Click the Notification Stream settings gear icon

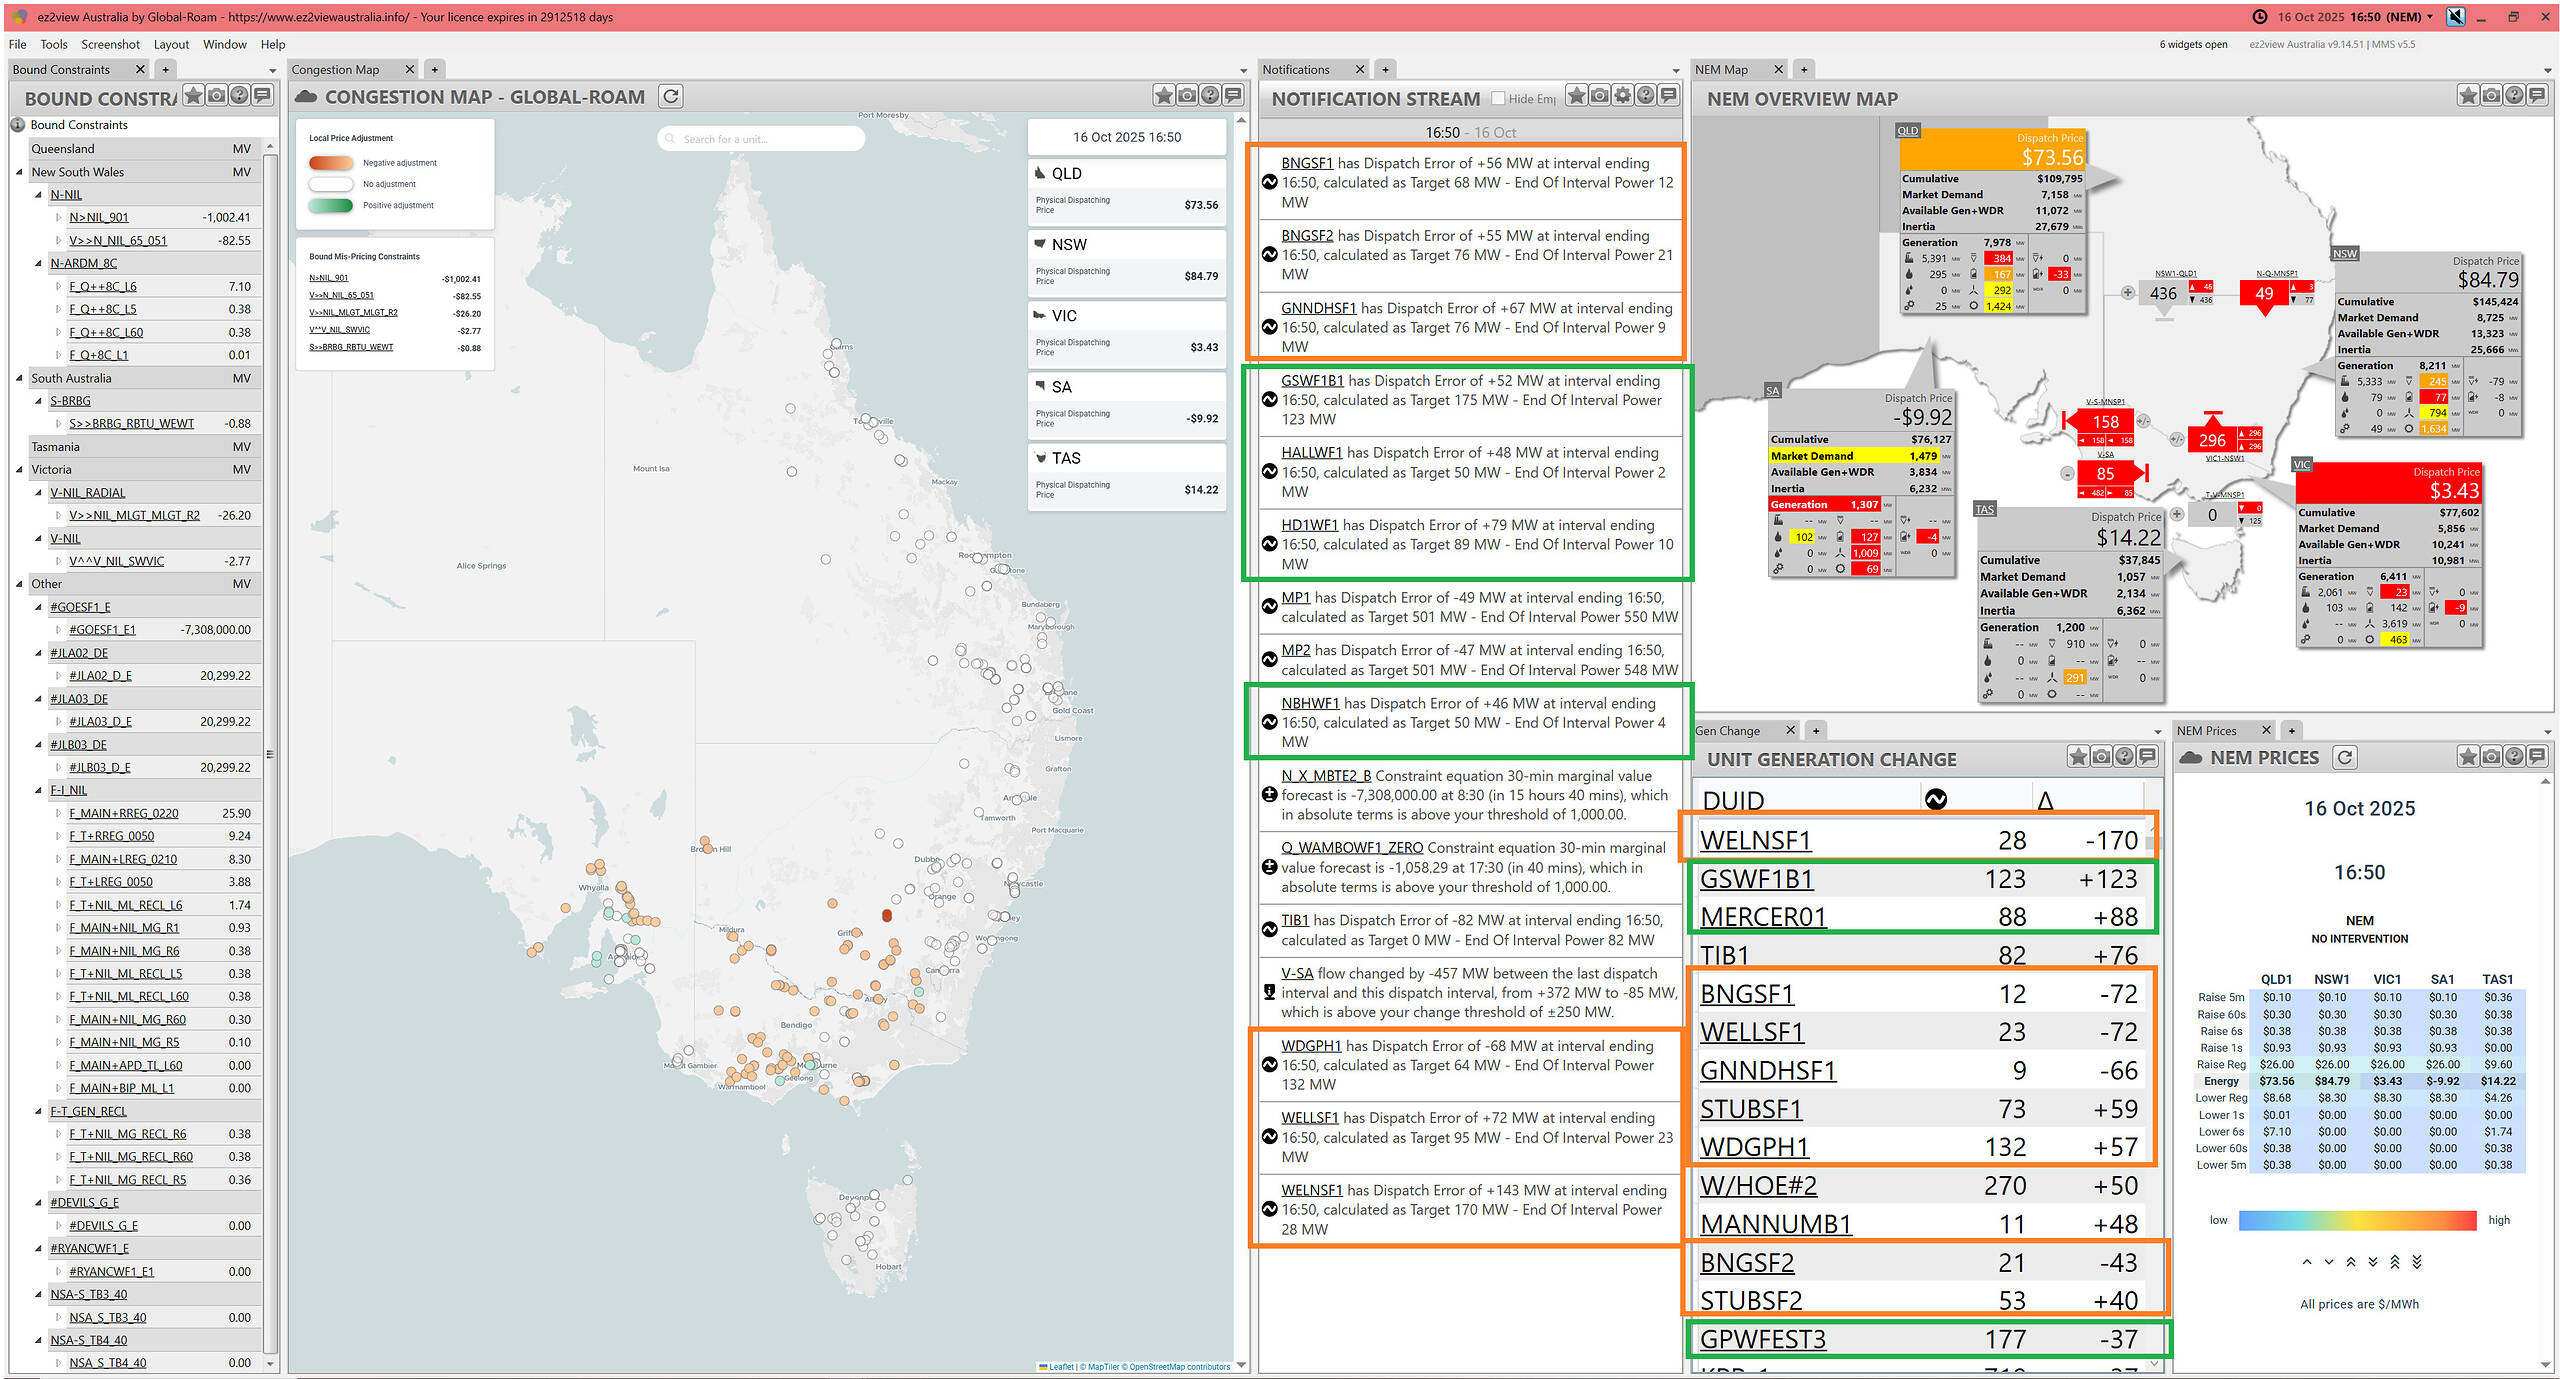pos(1622,96)
